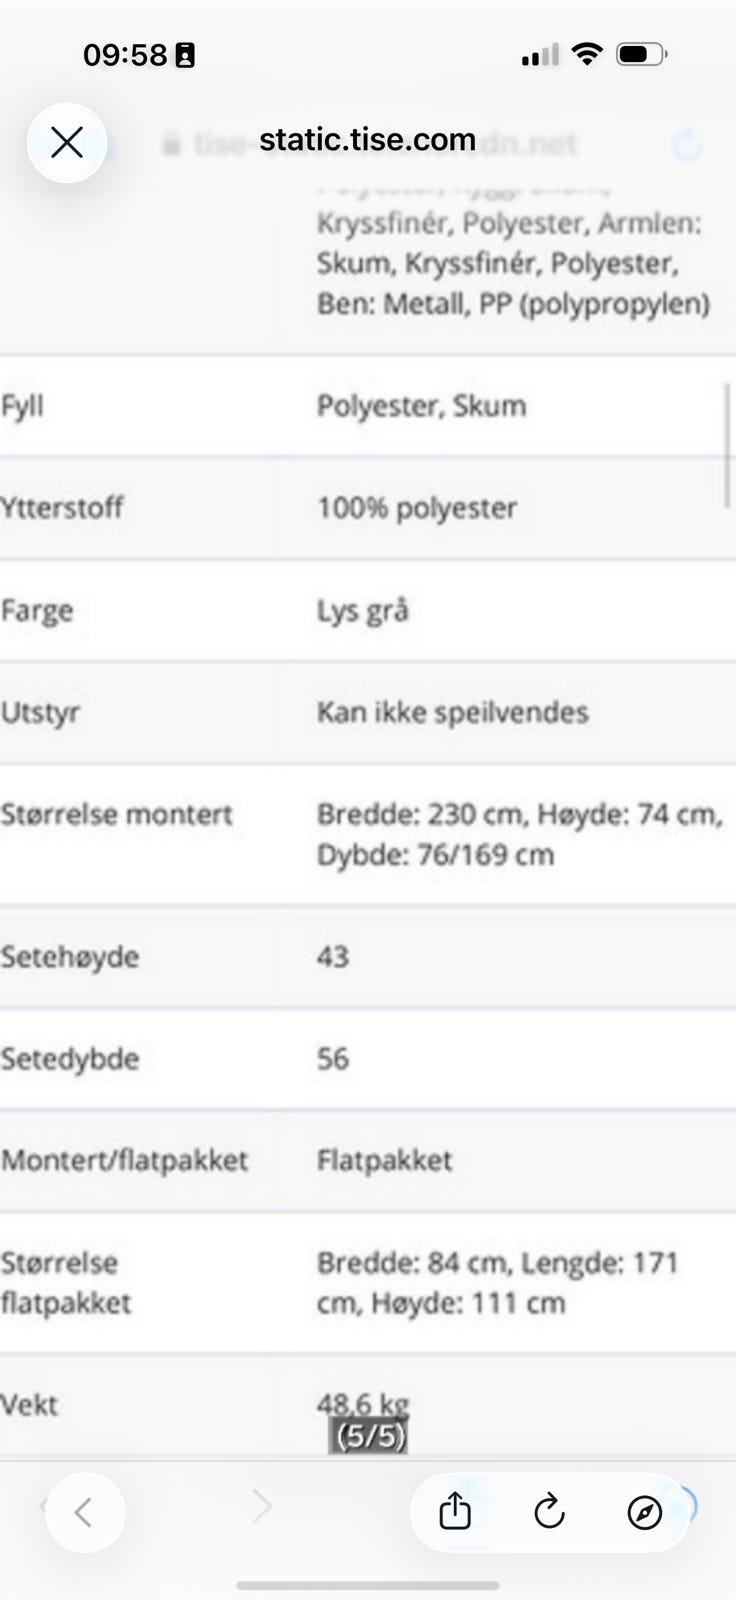The image size is (736, 1600).
Task: Tap the static.tise.com address bar
Action: click(x=368, y=140)
